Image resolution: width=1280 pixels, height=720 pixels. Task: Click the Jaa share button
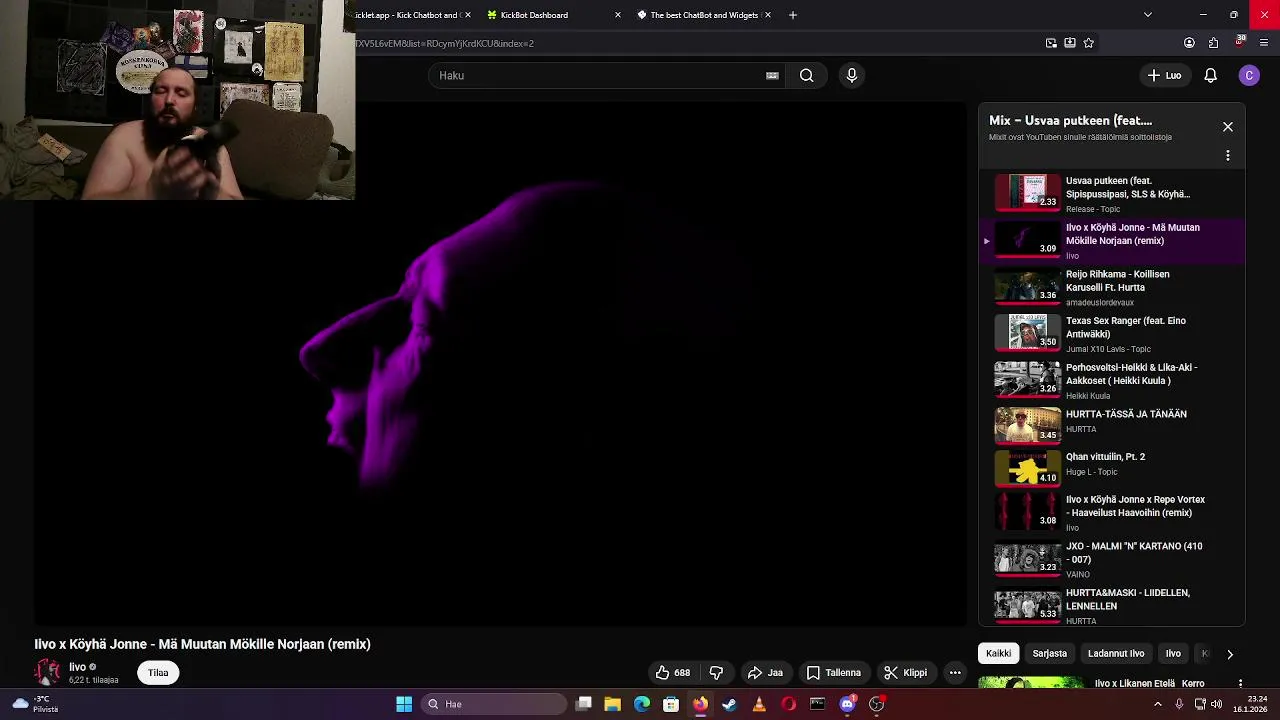click(765, 673)
